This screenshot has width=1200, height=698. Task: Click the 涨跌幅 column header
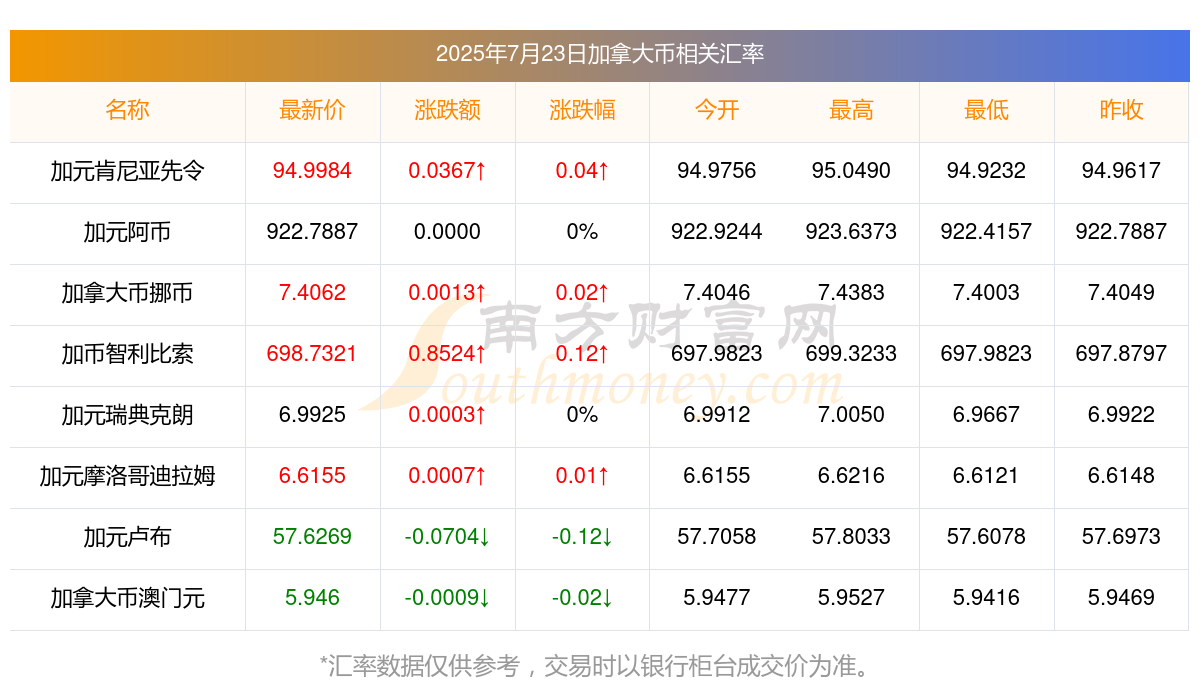tap(582, 110)
